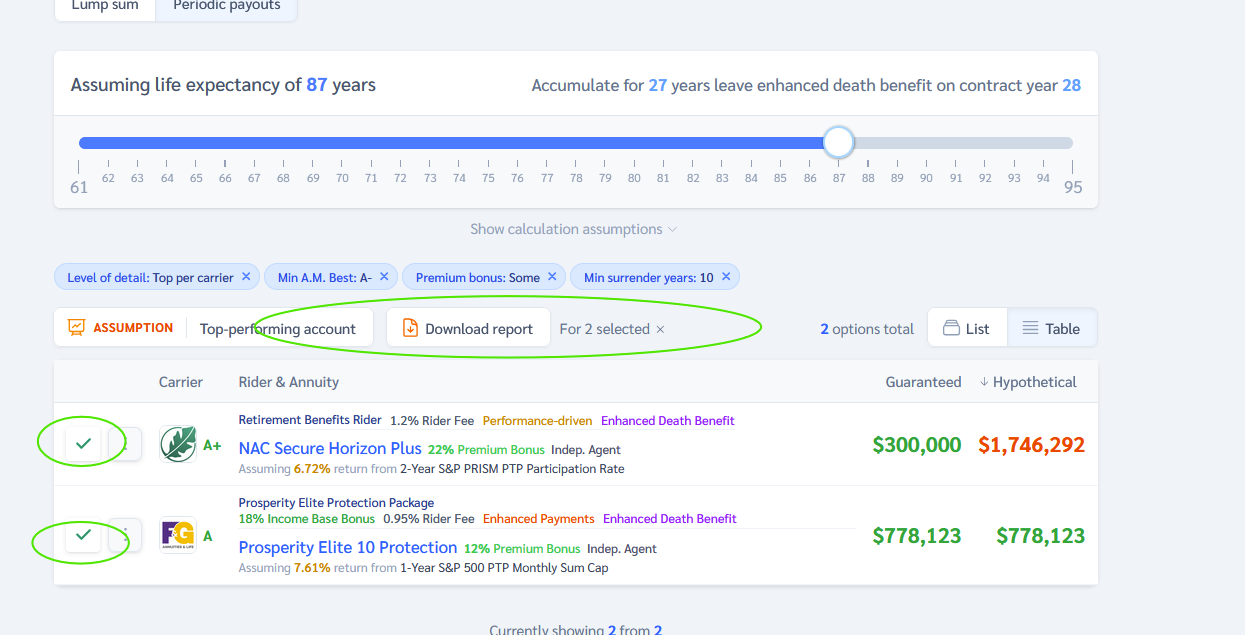Sort by the Hypothetical column
1245x635 pixels.
pos(1028,382)
